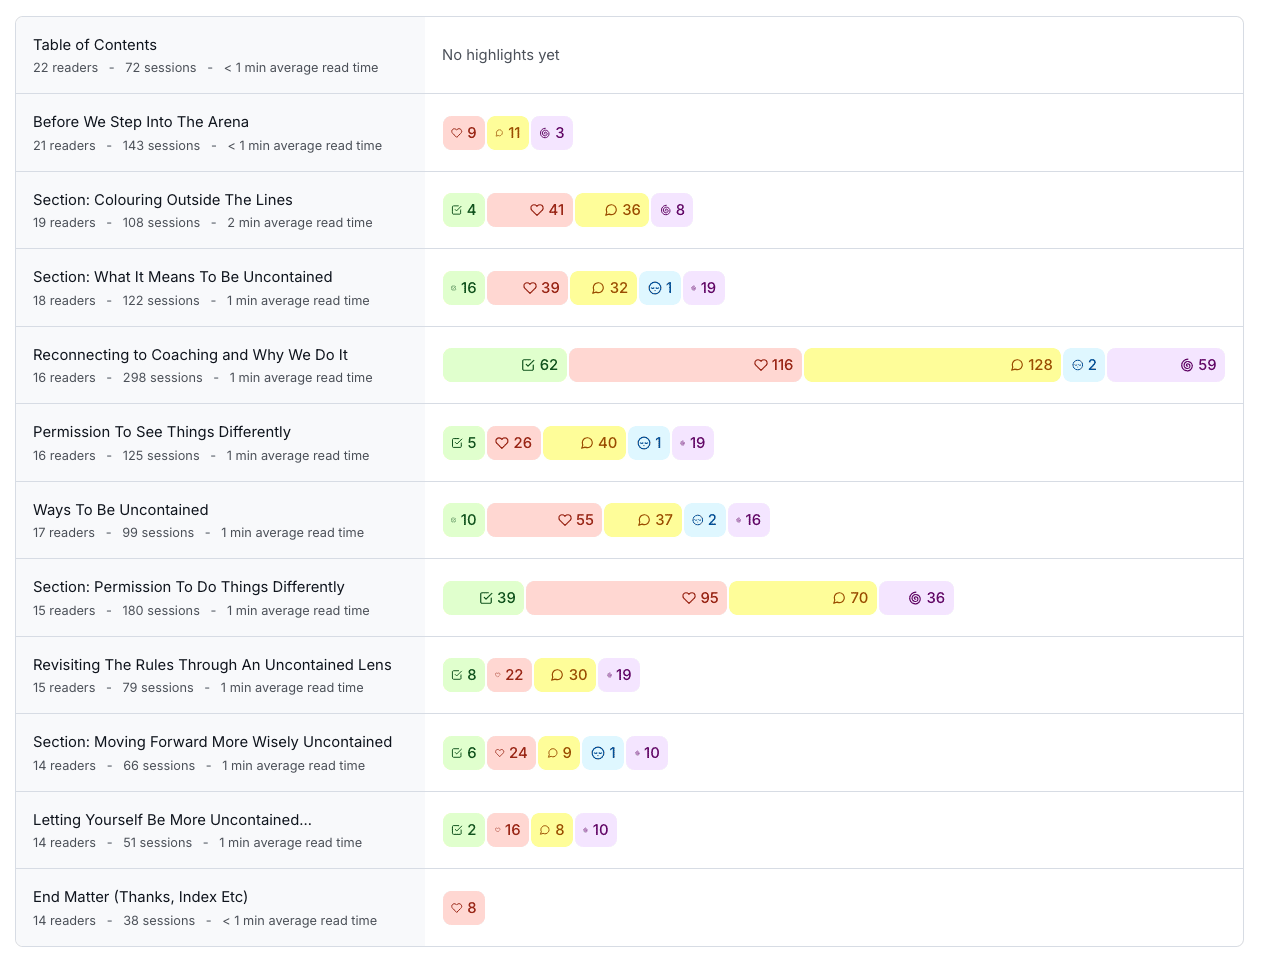Click "Revisiting The Rules Through An Uncontained Lens"
Image resolution: width=1262 pixels, height=964 pixels.
click(x=212, y=665)
